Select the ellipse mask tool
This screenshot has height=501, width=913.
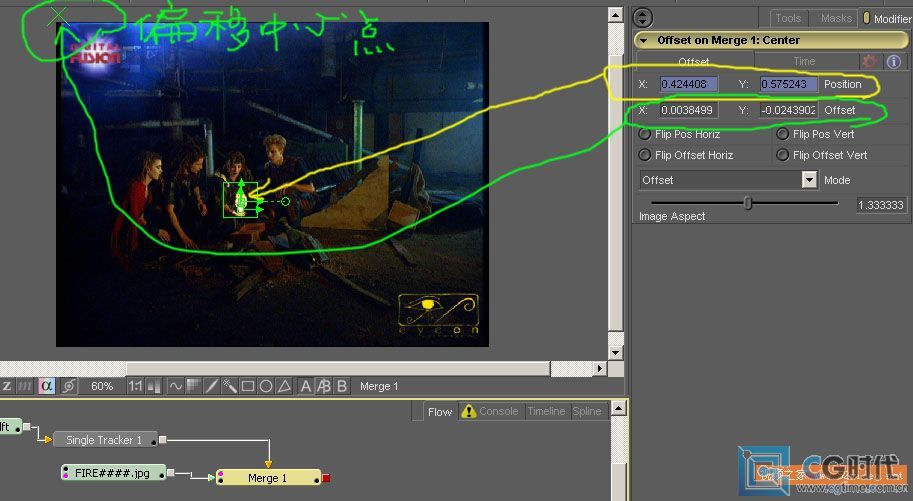(x=266, y=386)
